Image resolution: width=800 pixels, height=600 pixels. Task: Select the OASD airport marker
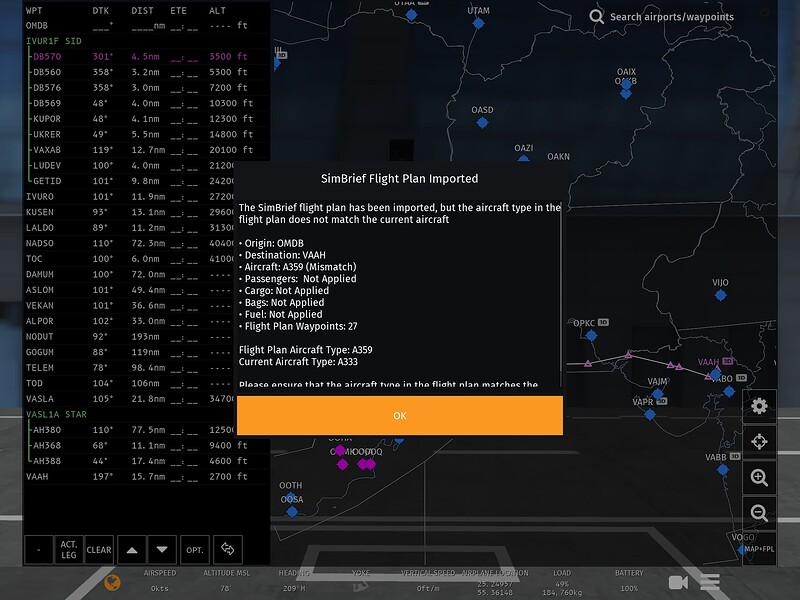coord(482,122)
